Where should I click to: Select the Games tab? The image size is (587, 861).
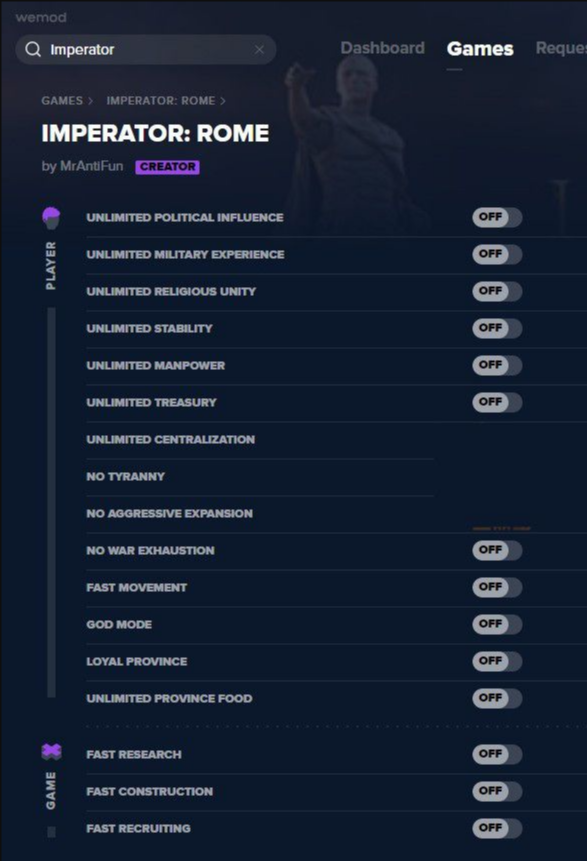pos(480,49)
